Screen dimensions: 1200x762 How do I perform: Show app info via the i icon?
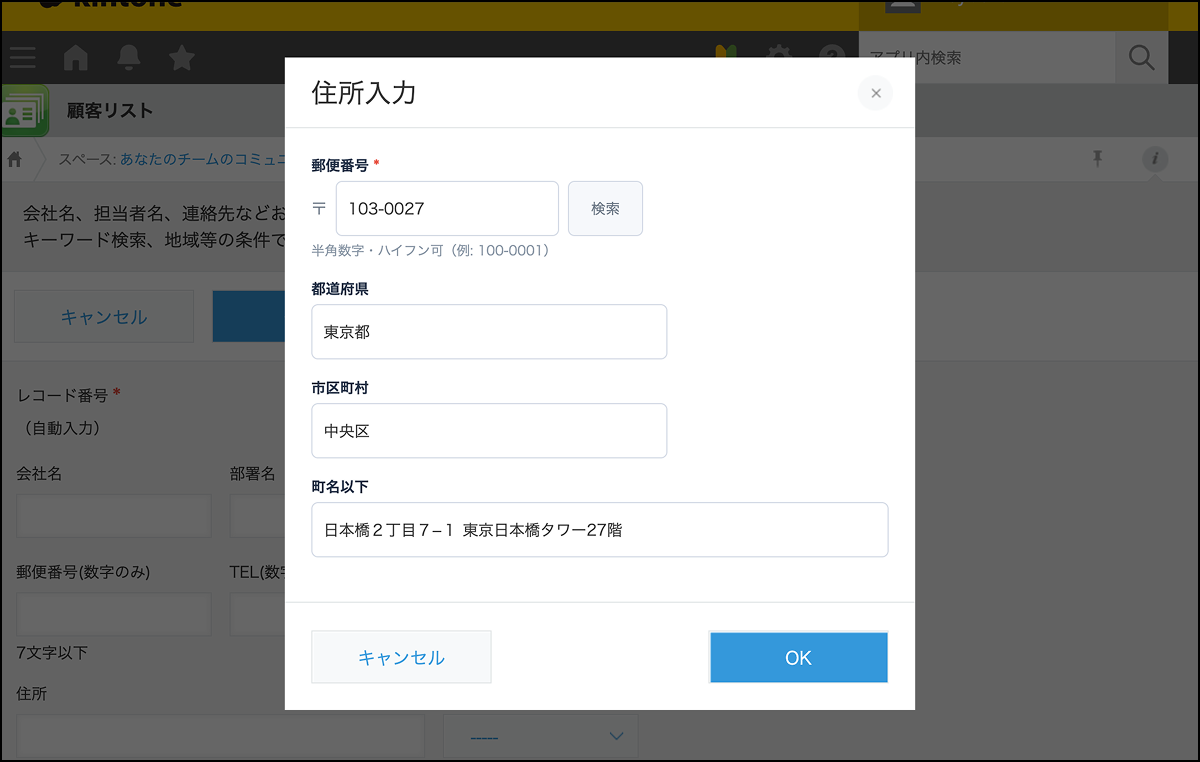coord(1155,158)
